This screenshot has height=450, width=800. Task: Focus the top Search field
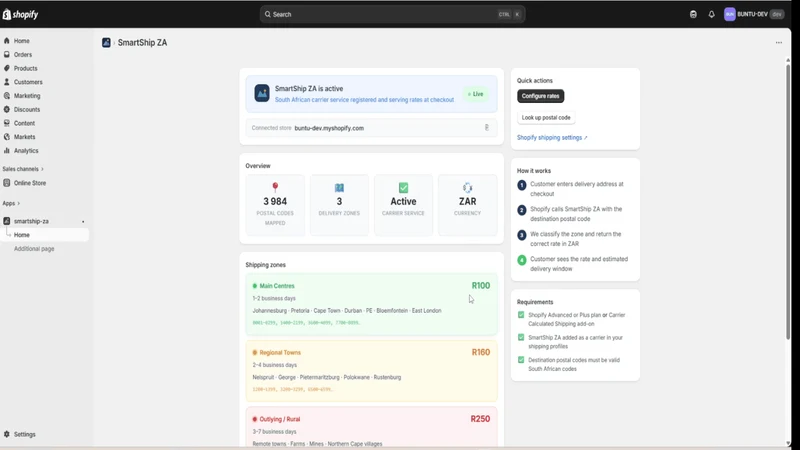[x=392, y=14]
